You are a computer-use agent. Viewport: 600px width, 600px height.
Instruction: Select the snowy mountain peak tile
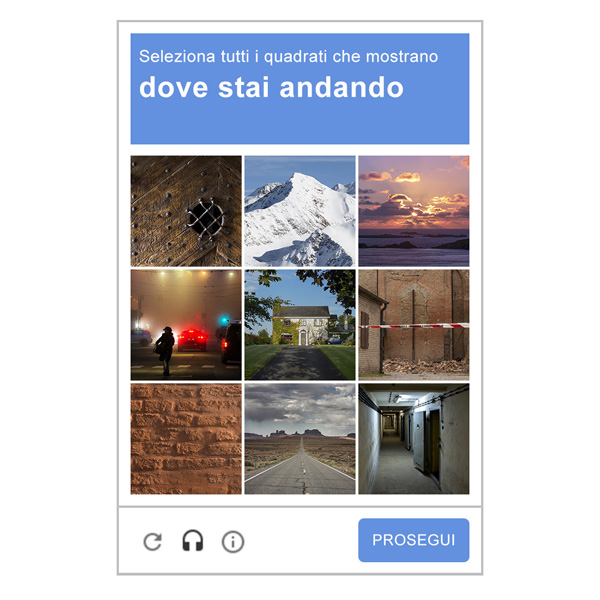(x=300, y=211)
